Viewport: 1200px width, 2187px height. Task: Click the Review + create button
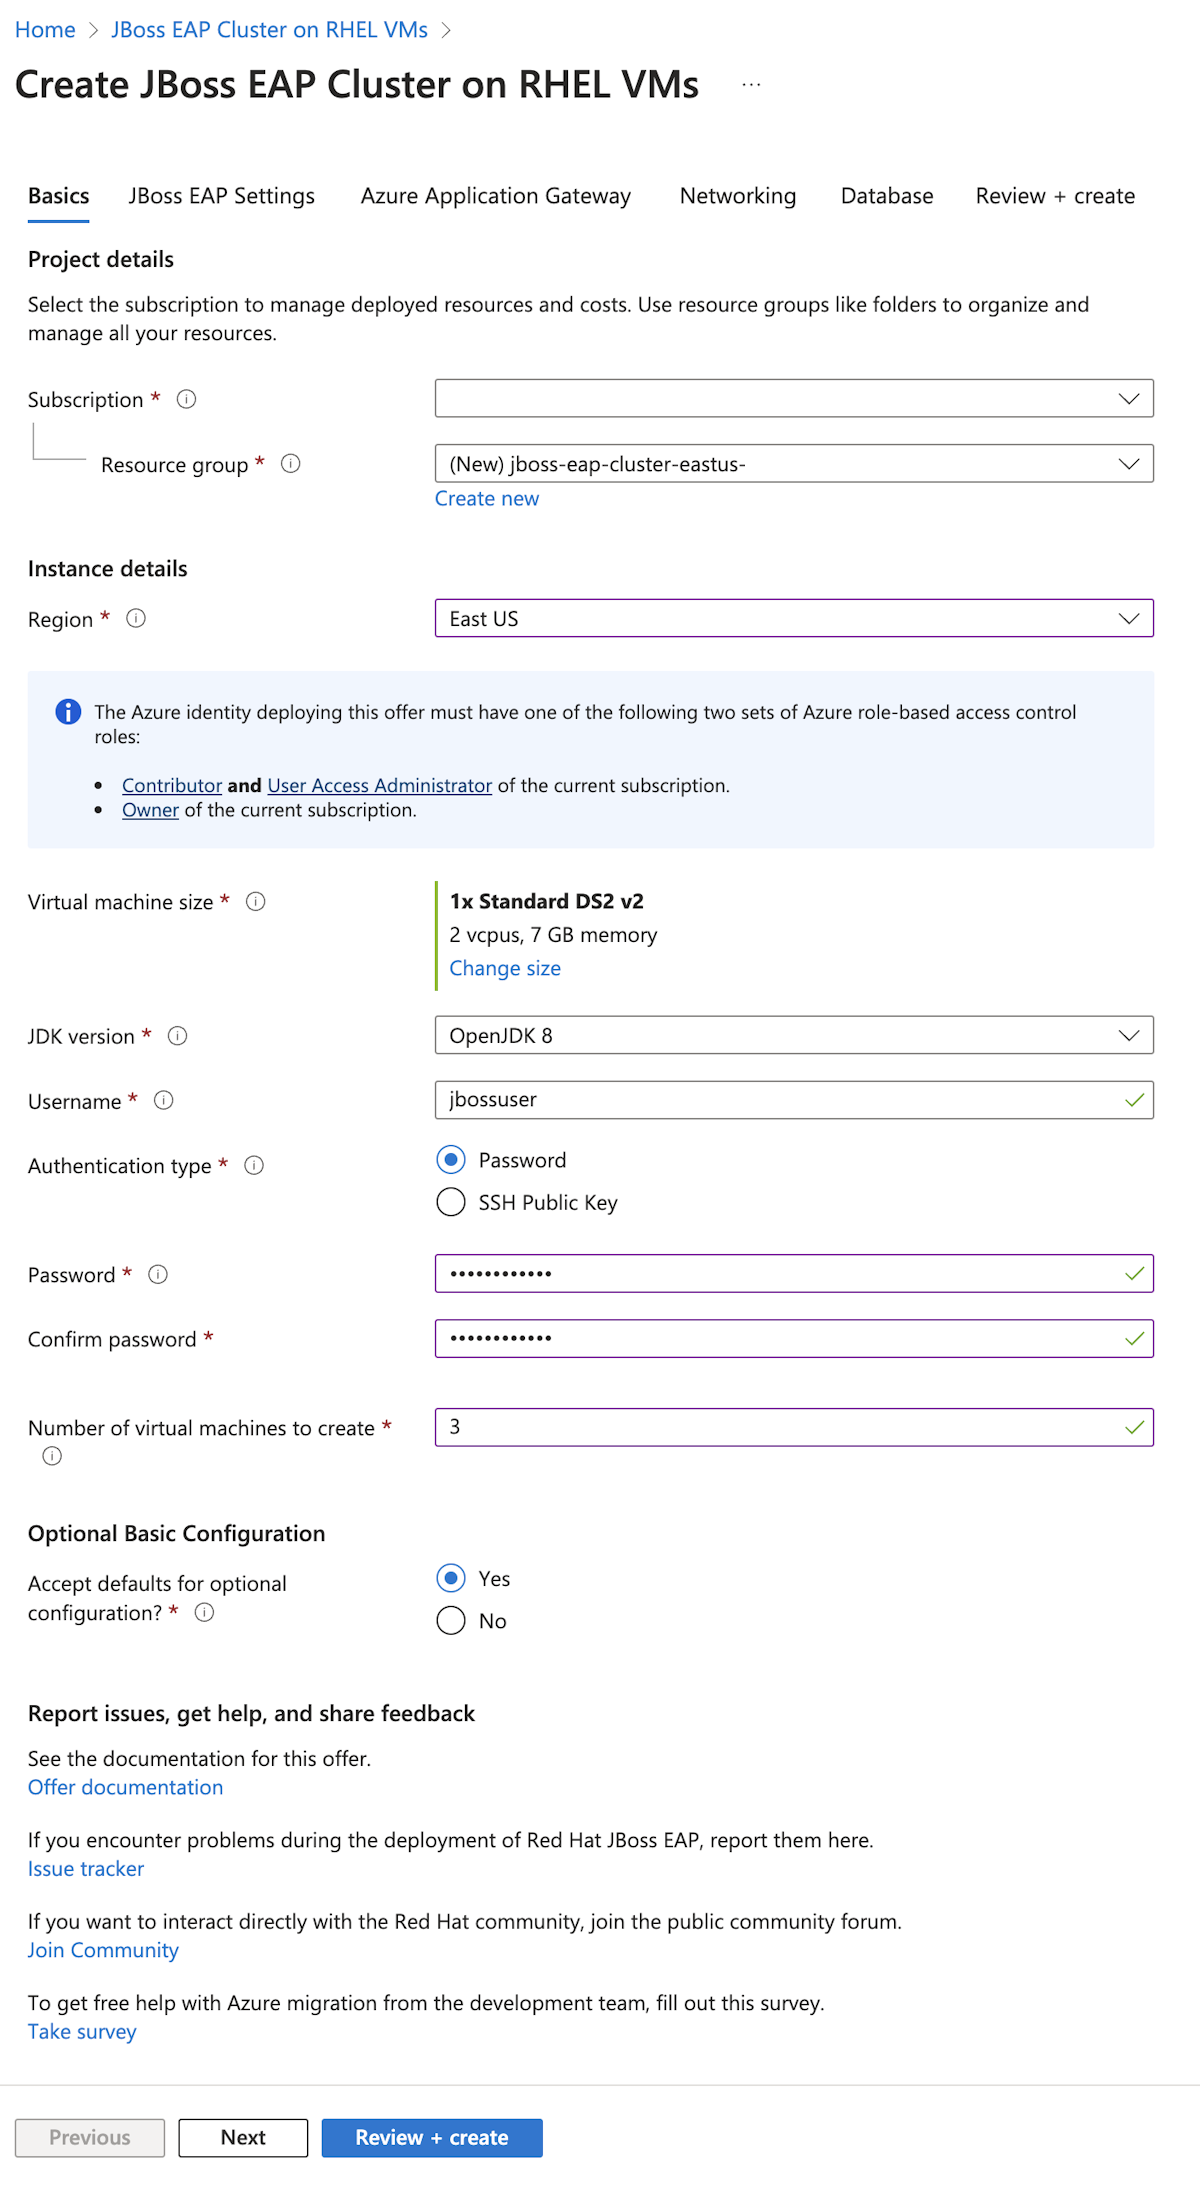tap(432, 2137)
